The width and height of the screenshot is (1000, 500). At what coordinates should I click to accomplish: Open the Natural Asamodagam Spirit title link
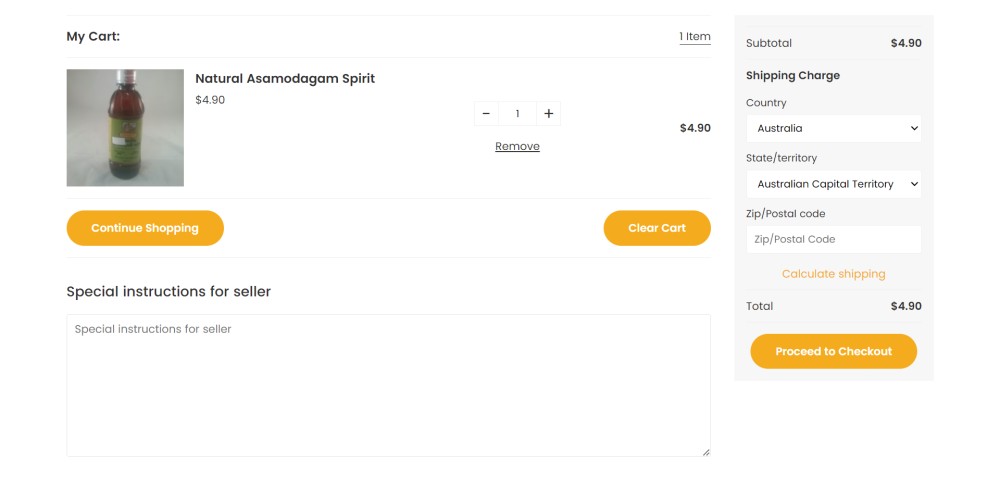pos(285,78)
